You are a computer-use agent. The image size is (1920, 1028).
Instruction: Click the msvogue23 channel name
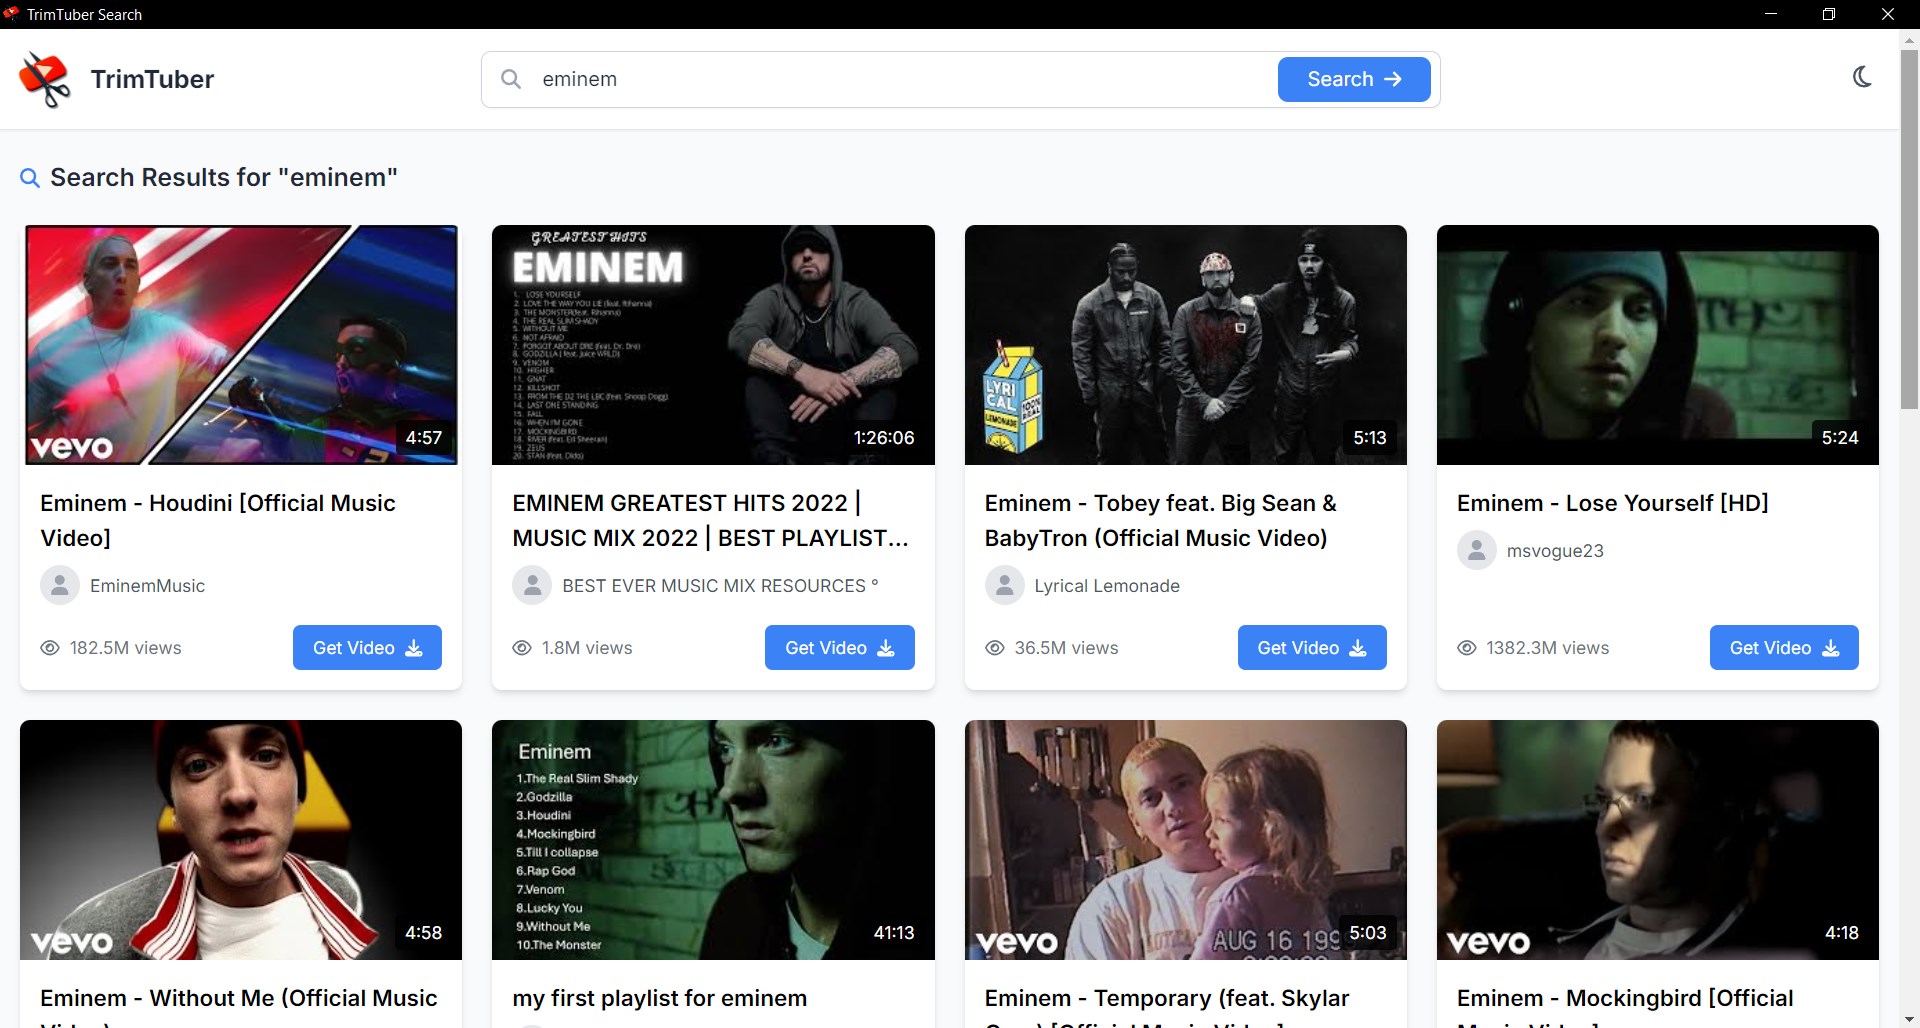(x=1555, y=551)
